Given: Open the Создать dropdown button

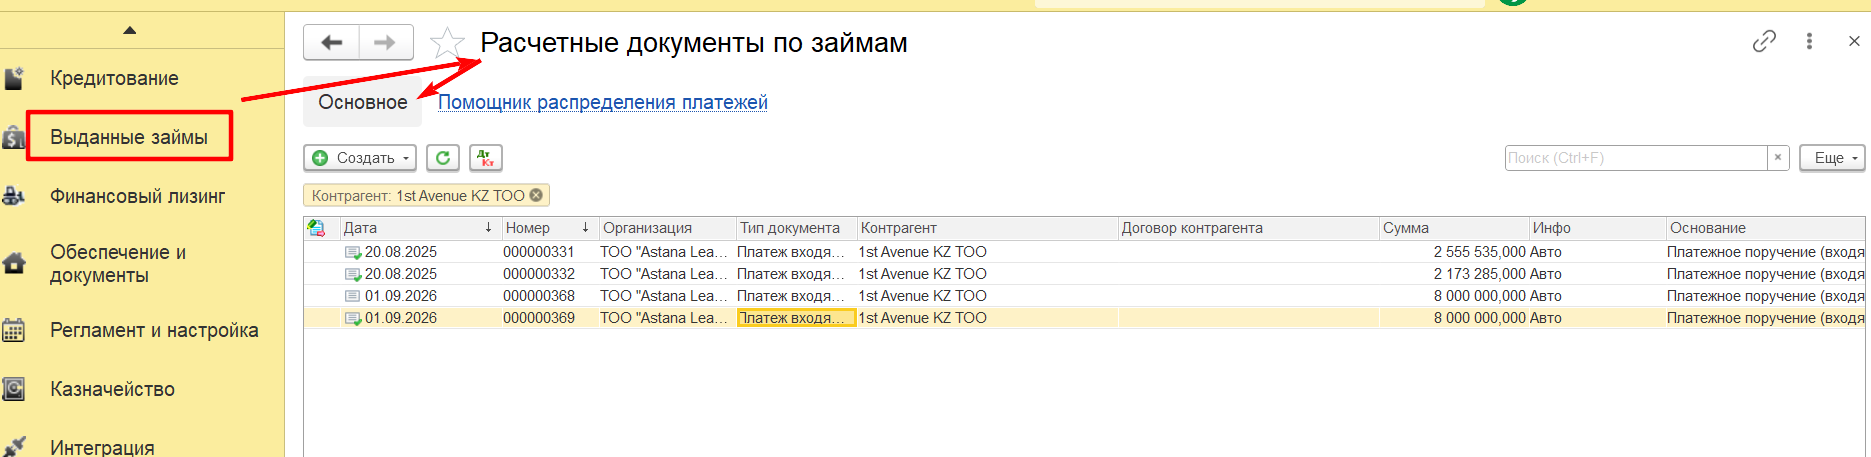Looking at the screenshot, I should point(360,158).
